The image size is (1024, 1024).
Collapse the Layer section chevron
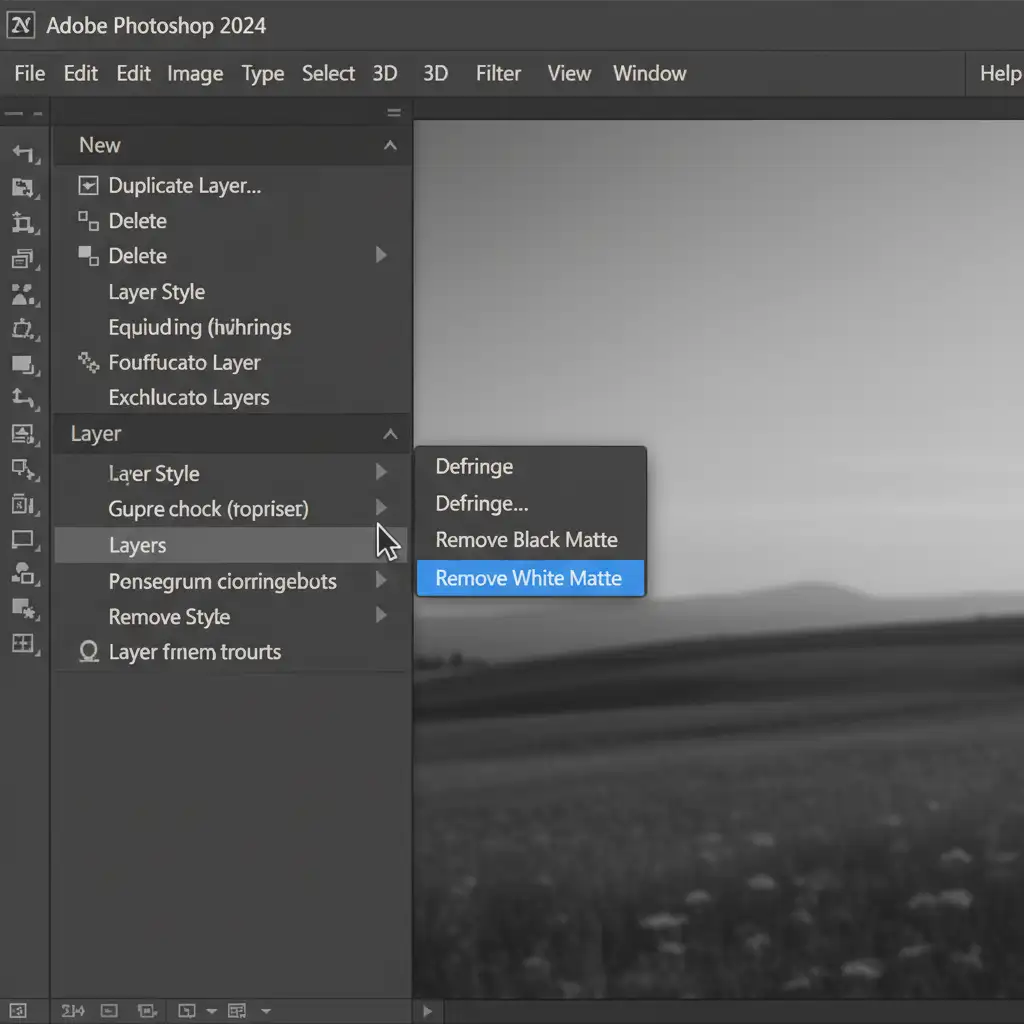(390, 434)
